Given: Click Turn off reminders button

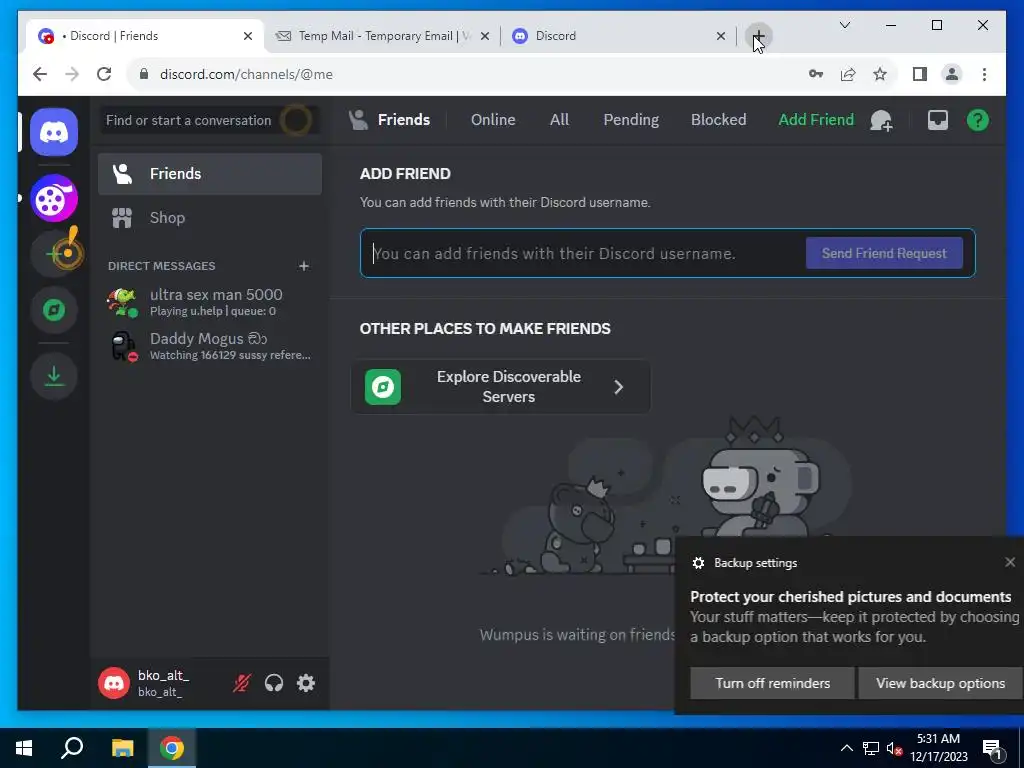Looking at the screenshot, I should click(773, 683).
